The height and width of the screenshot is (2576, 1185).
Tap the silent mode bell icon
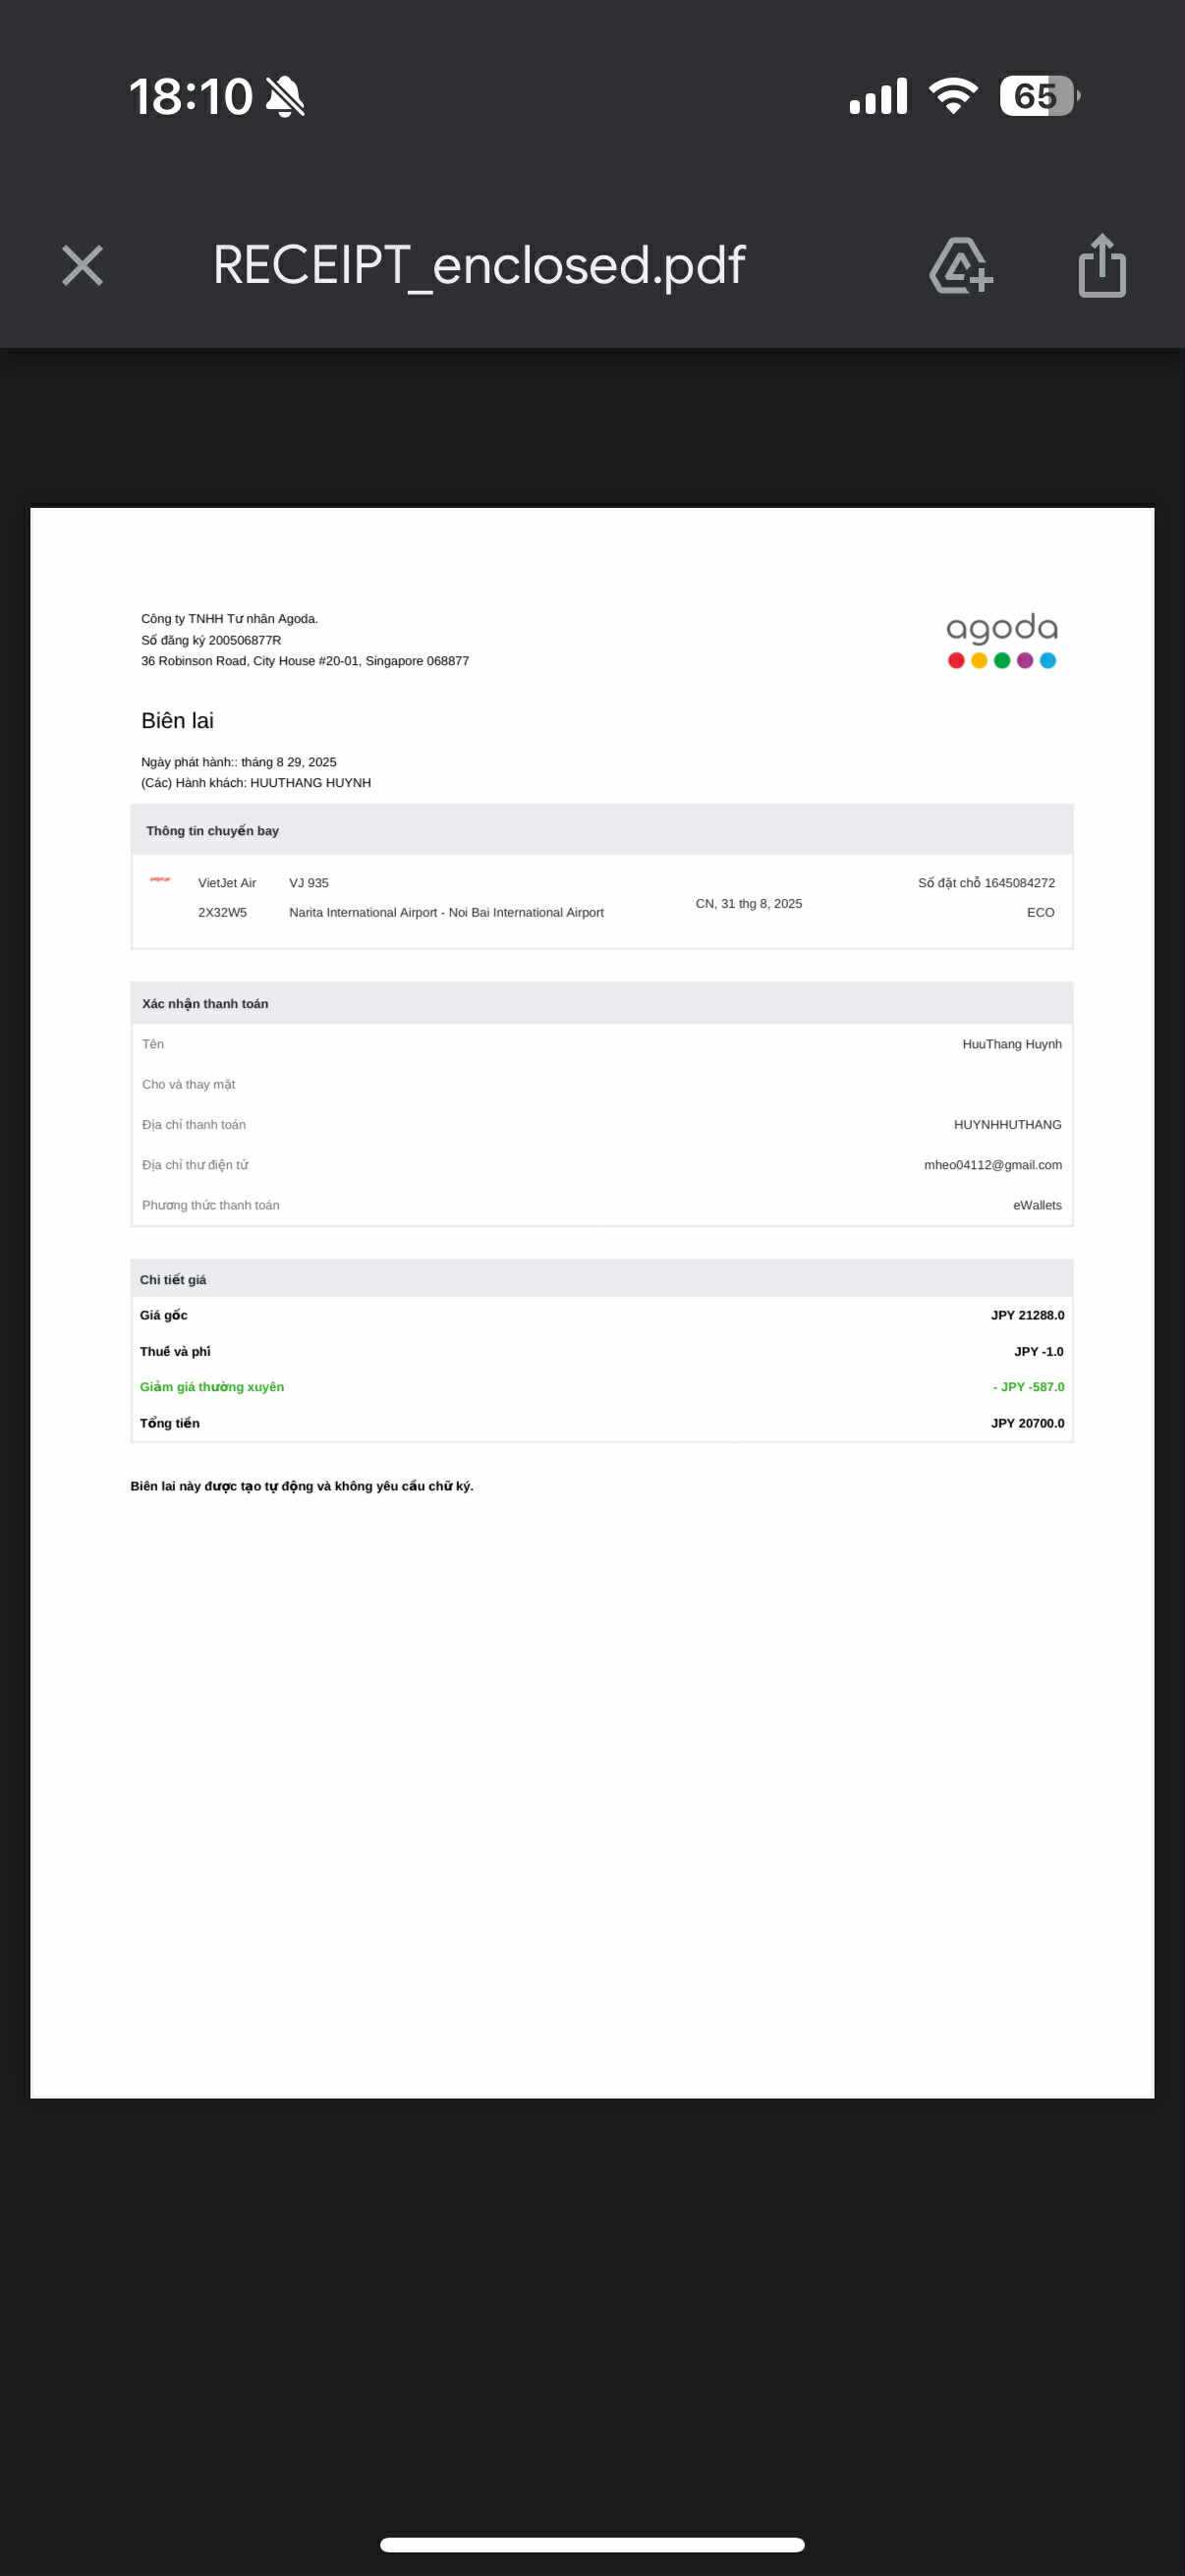pyautogui.click(x=285, y=97)
